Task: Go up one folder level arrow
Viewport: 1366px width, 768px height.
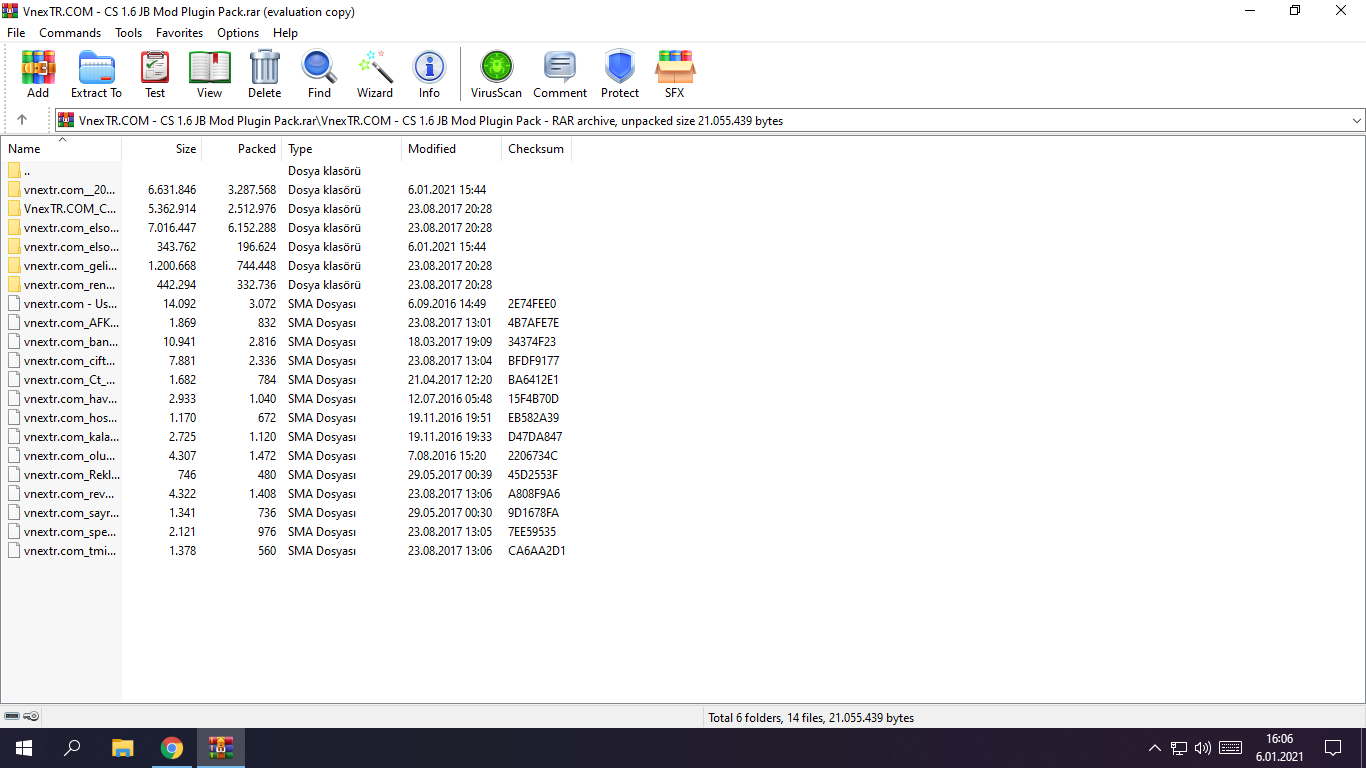Action: point(22,120)
